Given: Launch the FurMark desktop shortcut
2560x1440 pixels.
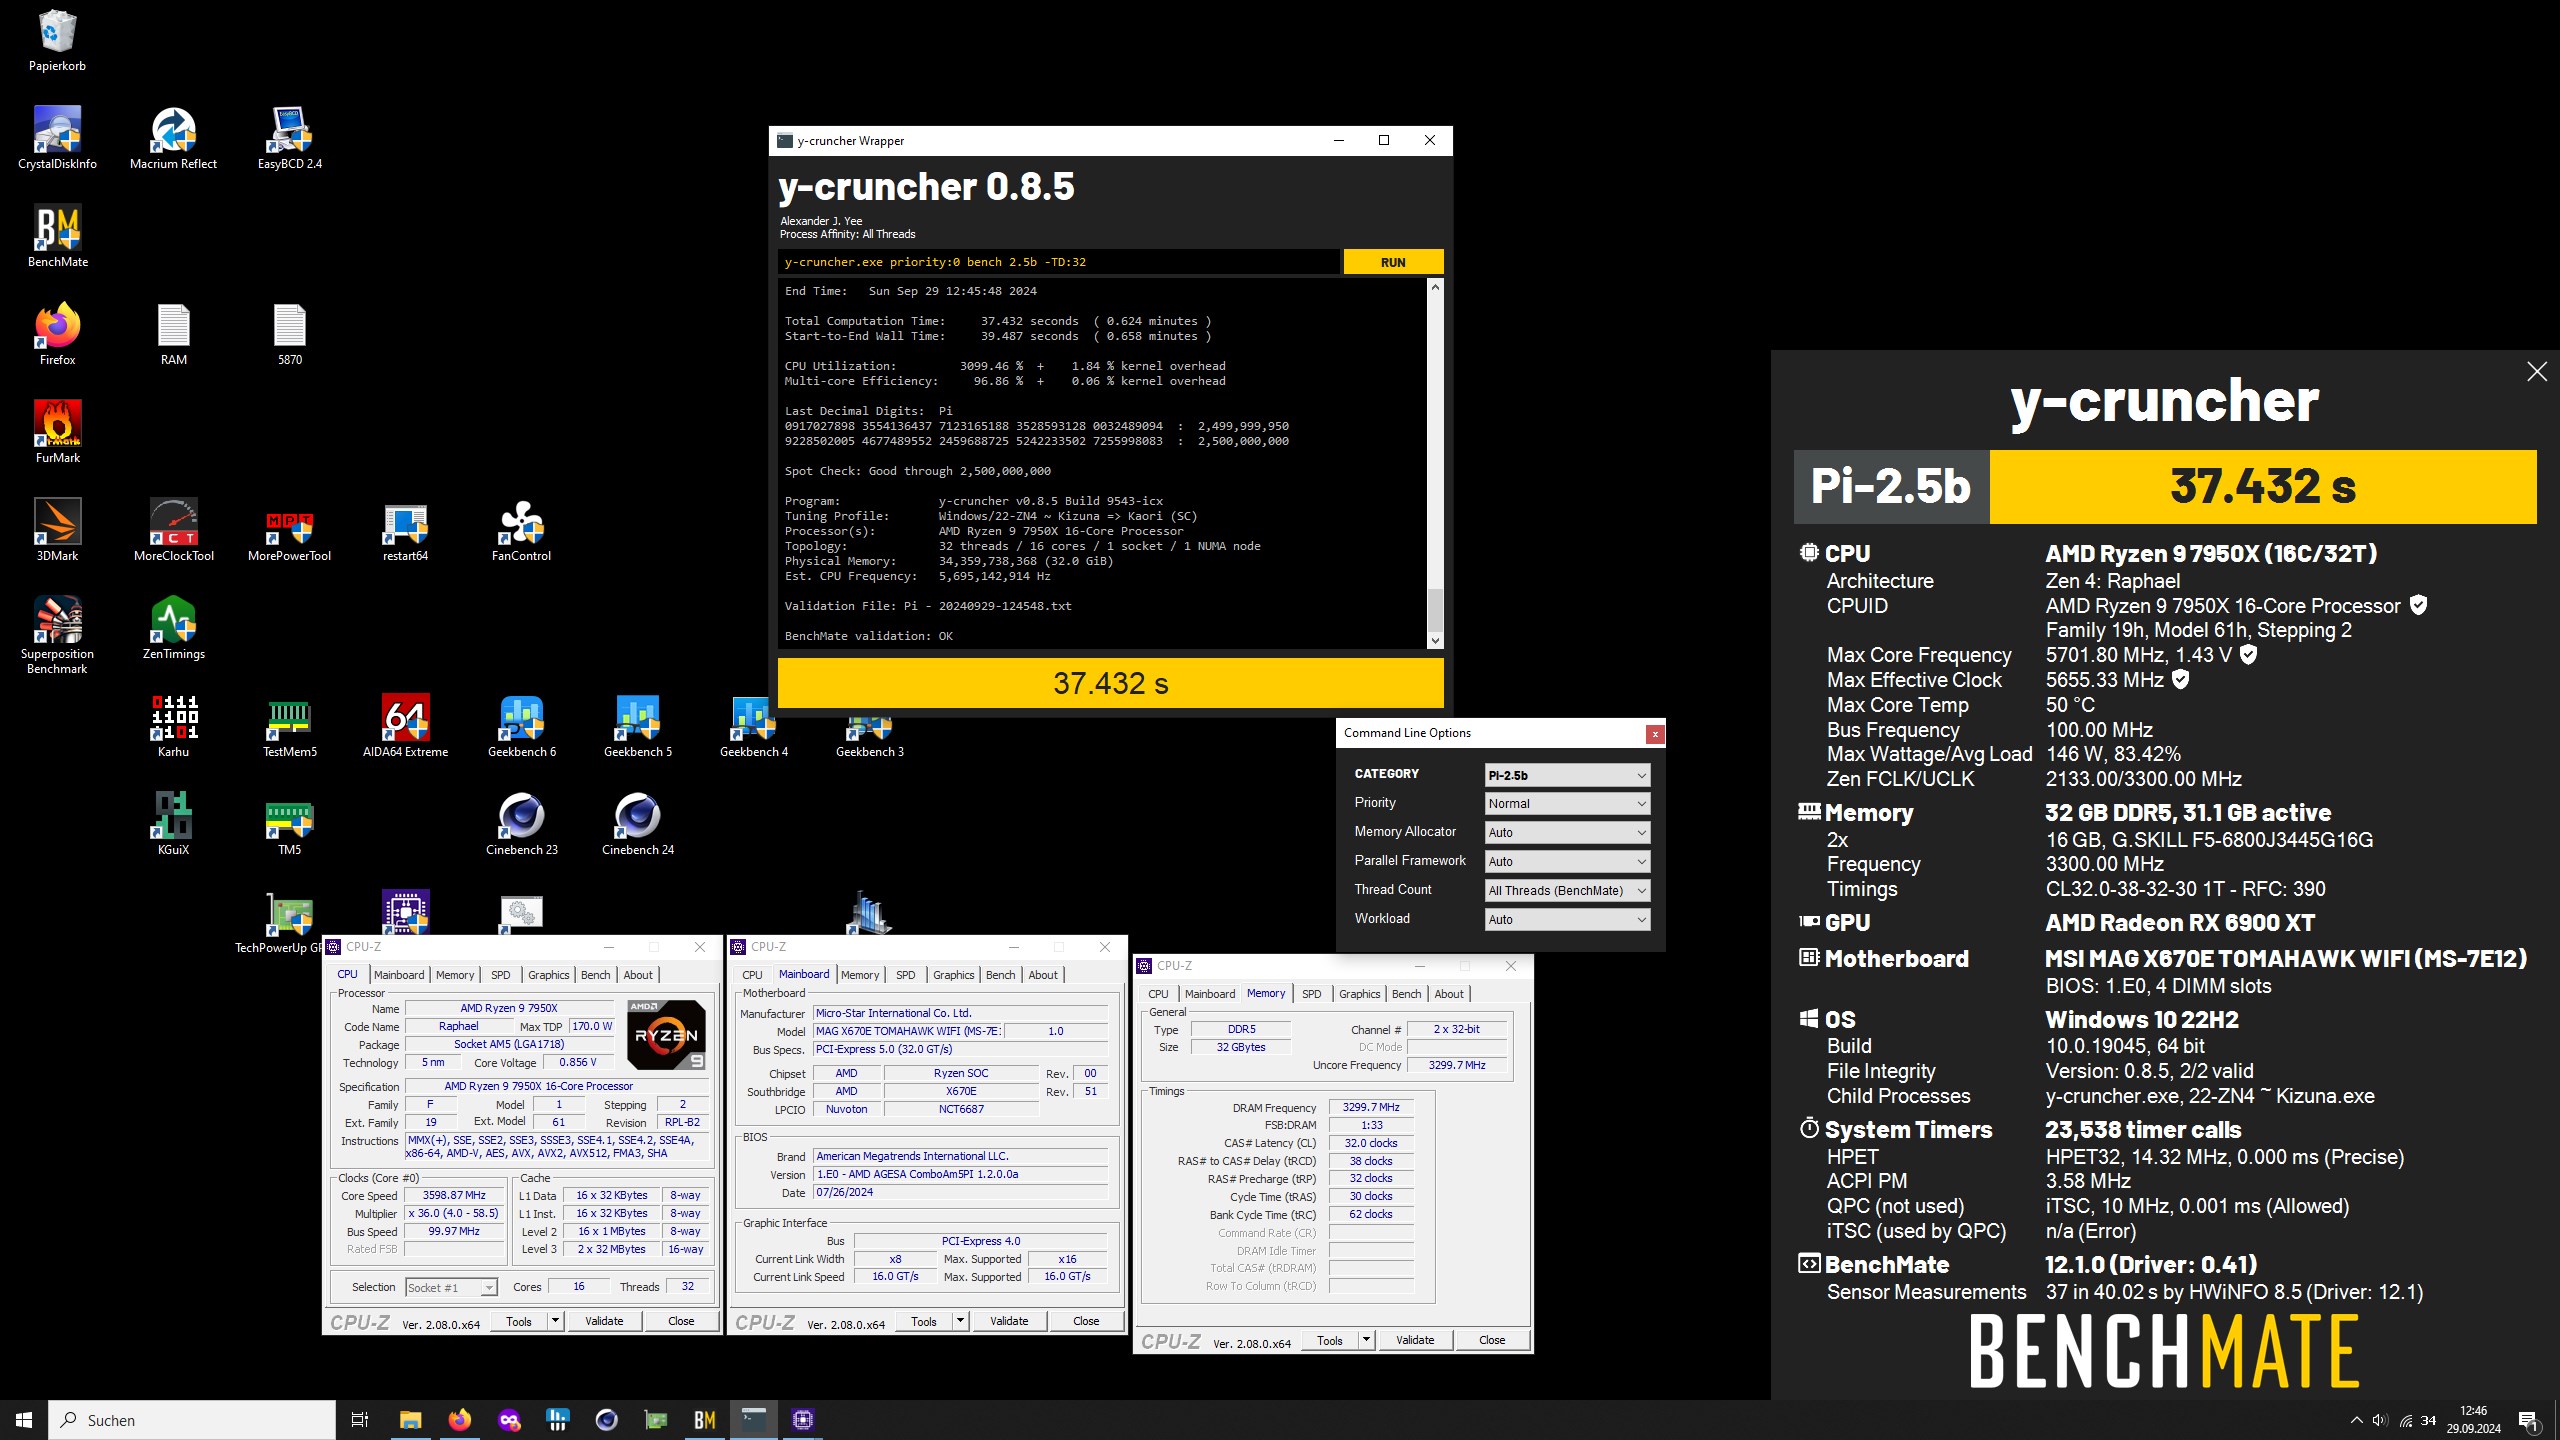Looking at the screenshot, I should [57, 433].
